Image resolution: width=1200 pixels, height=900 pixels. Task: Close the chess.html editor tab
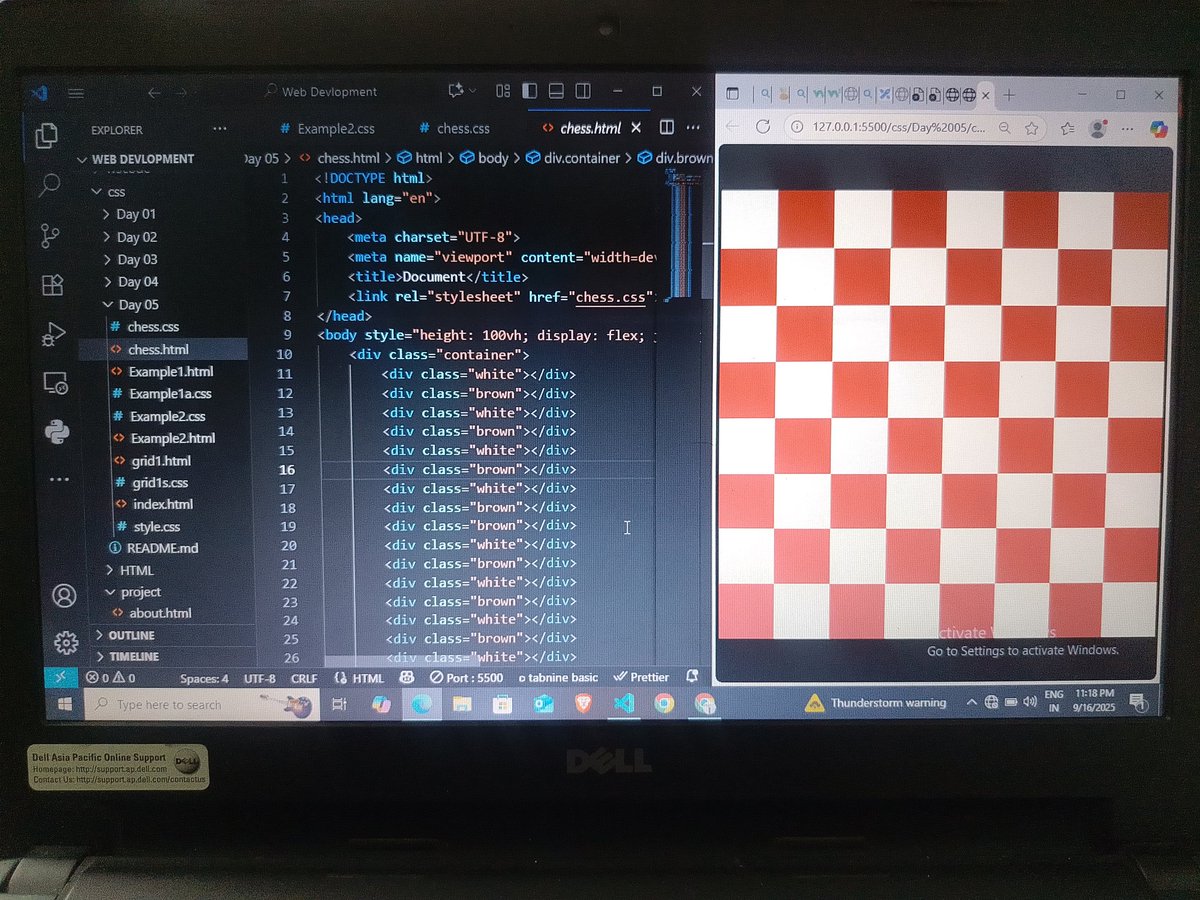click(x=636, y=128)
